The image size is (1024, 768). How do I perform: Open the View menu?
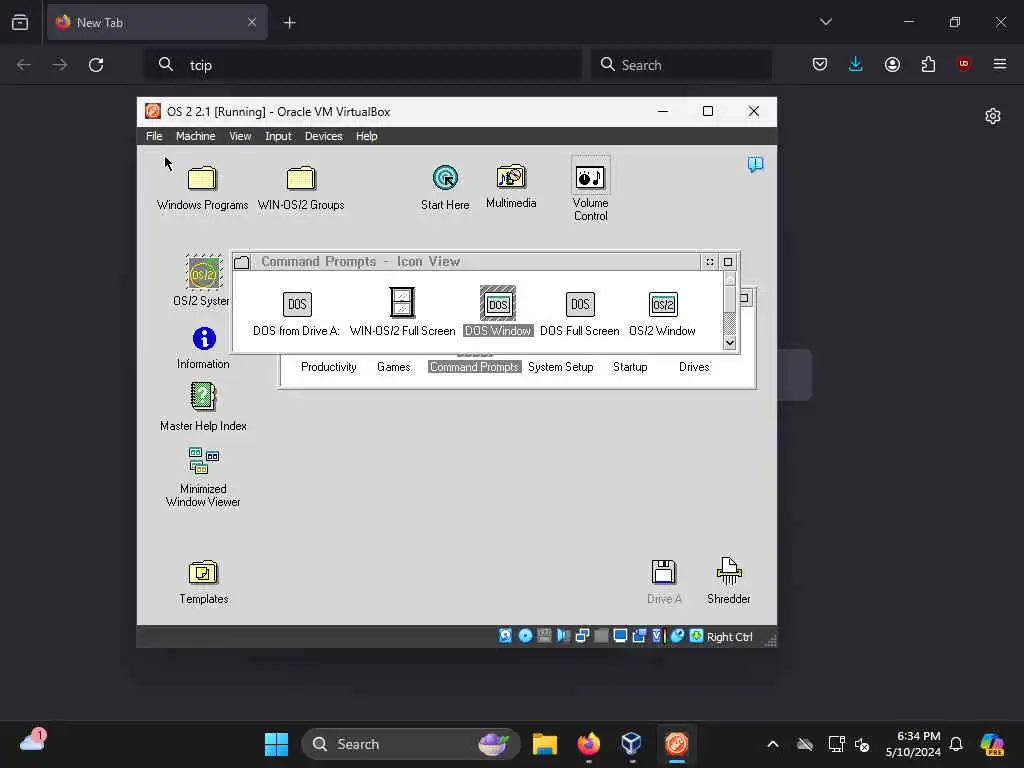(240, 136)
